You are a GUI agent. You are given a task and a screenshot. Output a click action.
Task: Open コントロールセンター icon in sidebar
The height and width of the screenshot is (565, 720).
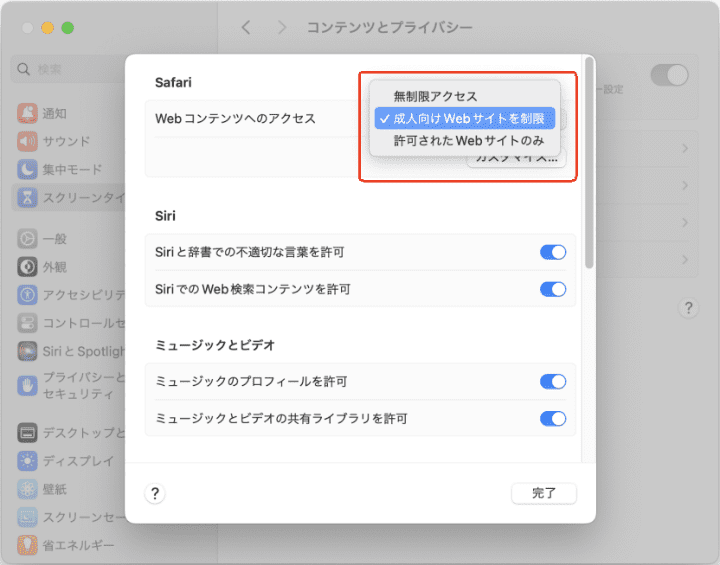point(27,323)
